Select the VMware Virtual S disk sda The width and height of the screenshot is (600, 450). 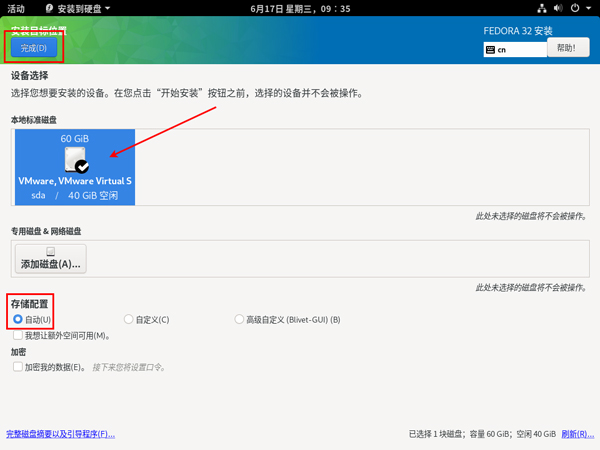point(75,166)
